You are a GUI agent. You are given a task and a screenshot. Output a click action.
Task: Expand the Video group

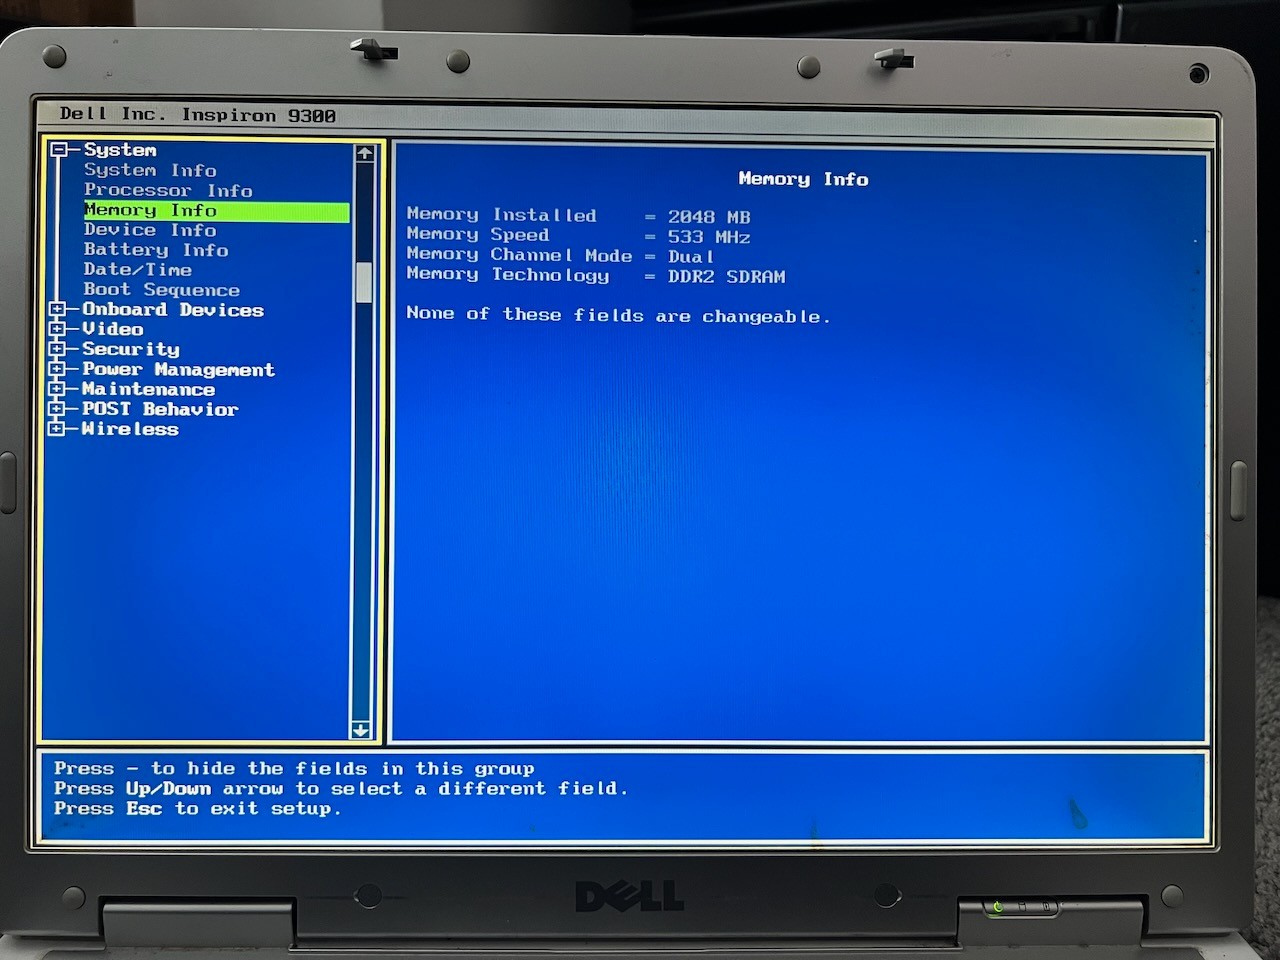(x=57, y=329)
